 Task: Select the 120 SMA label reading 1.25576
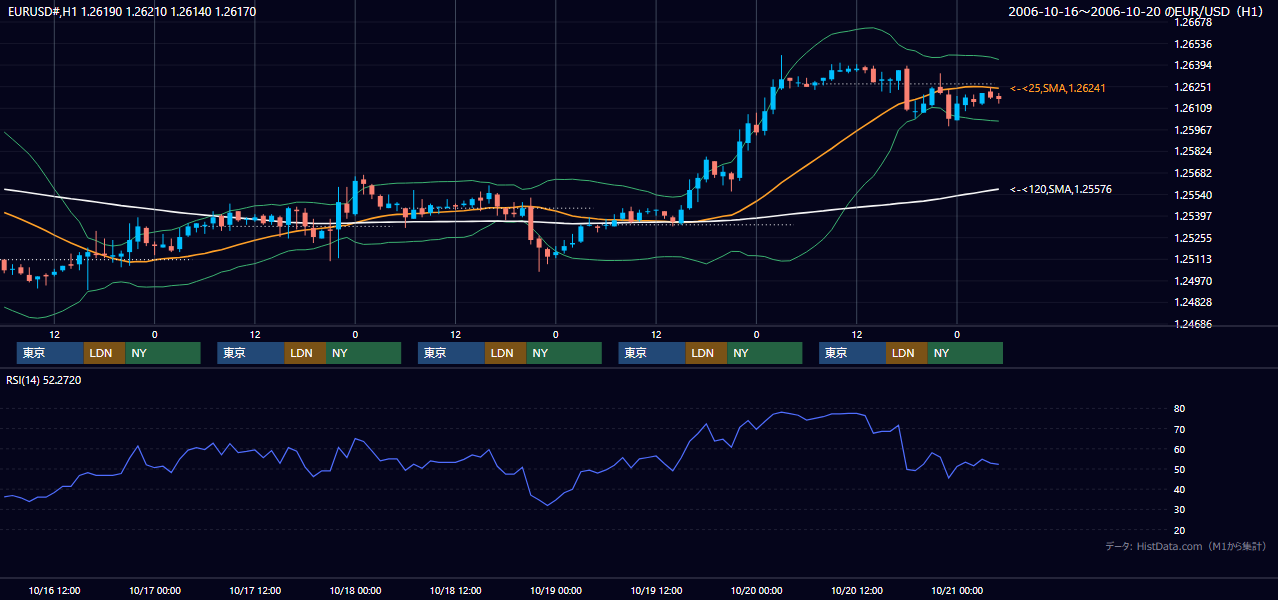[x=1061, y=189]
